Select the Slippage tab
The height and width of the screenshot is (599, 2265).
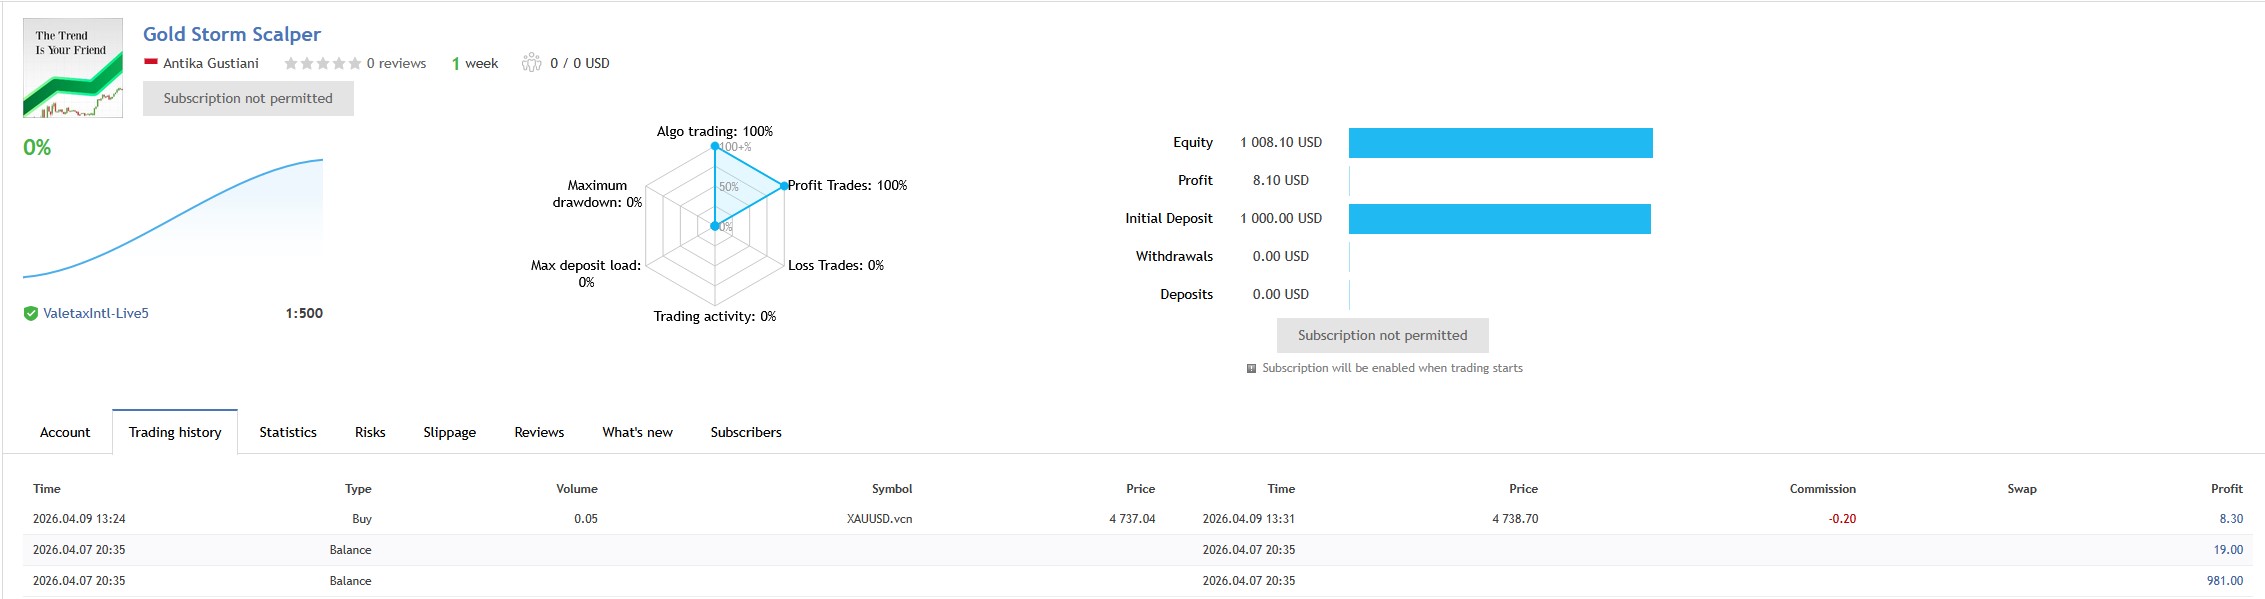tap(449, 432)
